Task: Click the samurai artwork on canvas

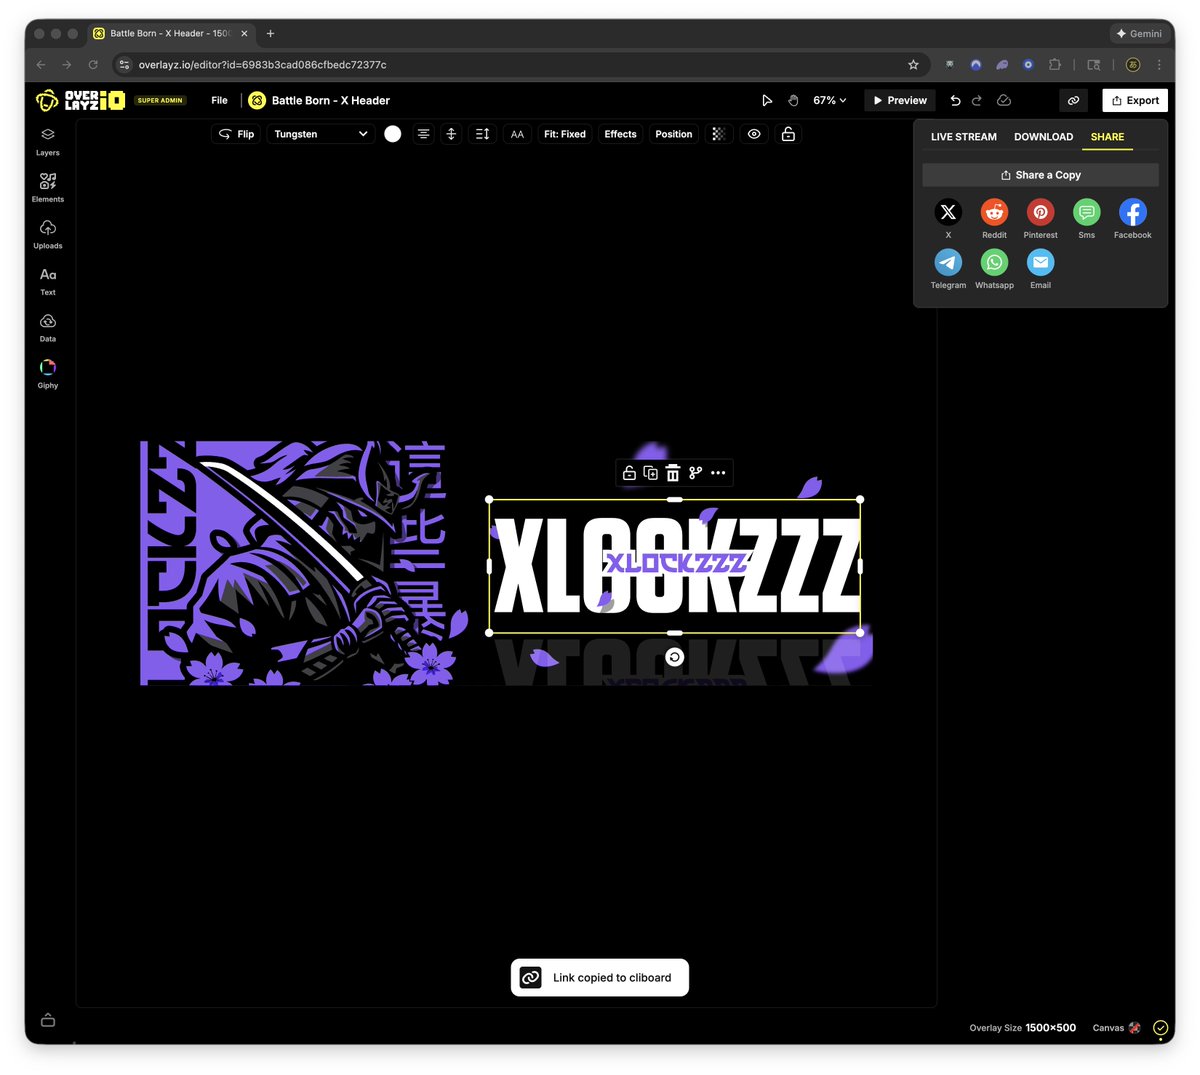Action: tap(293, 563)
